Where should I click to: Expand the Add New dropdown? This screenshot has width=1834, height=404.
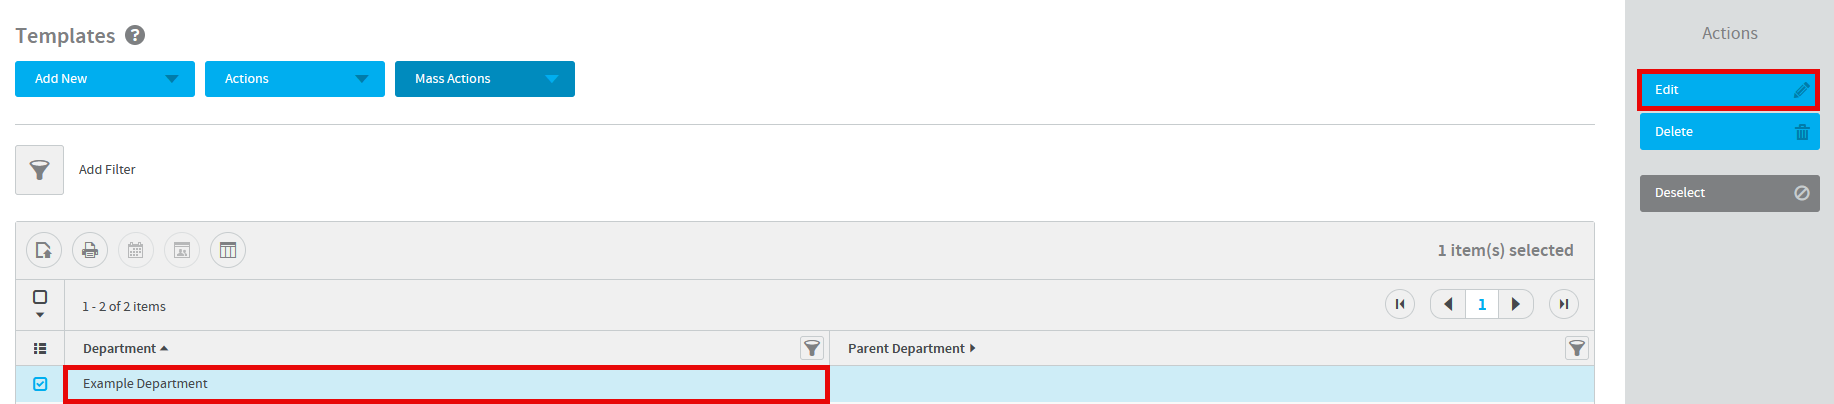[x=105, y=79]
